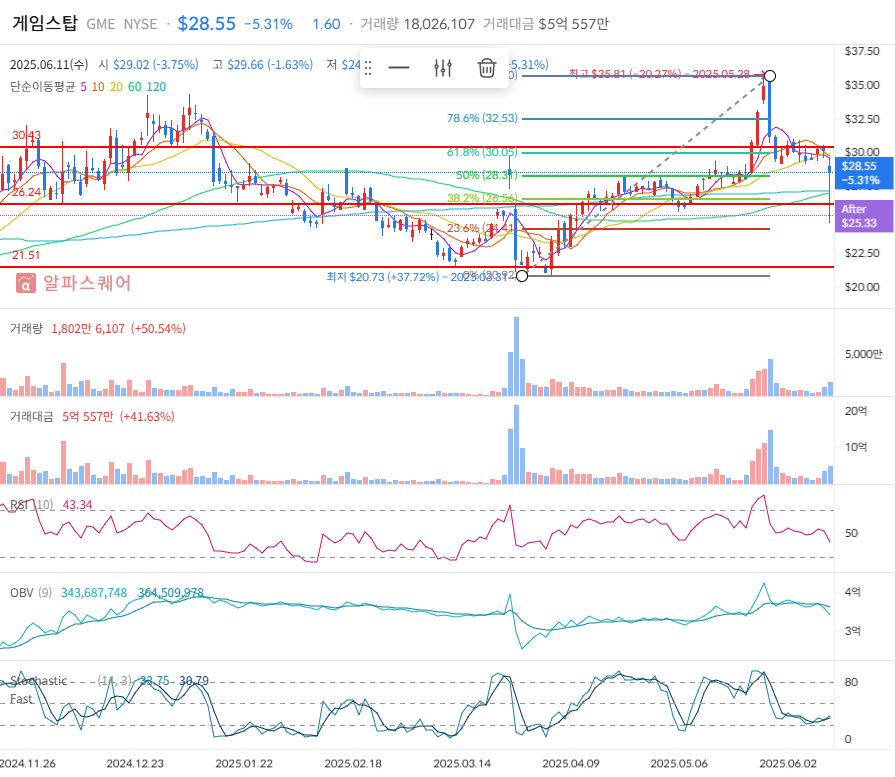The height and width of the screenshot is (777, 895).
Task: Click the 38.2% (26.56) Fibonacci label
Action: [x=482, y=198]
